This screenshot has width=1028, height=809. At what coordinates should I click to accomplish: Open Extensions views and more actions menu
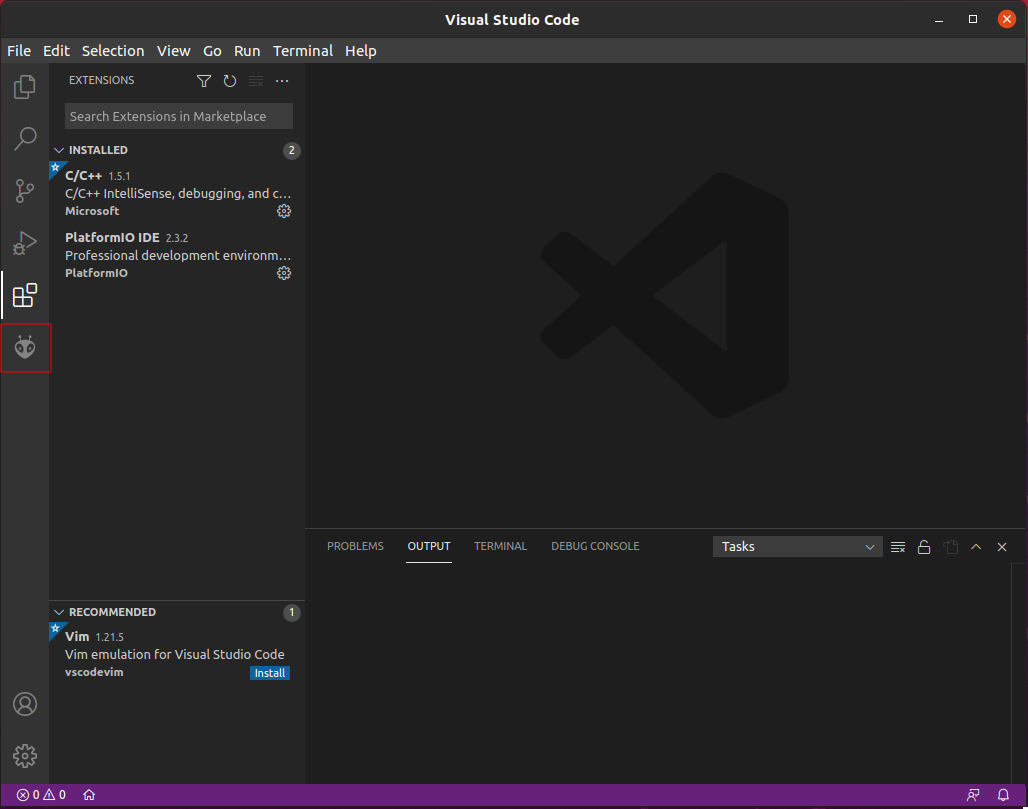click(282, 81)
